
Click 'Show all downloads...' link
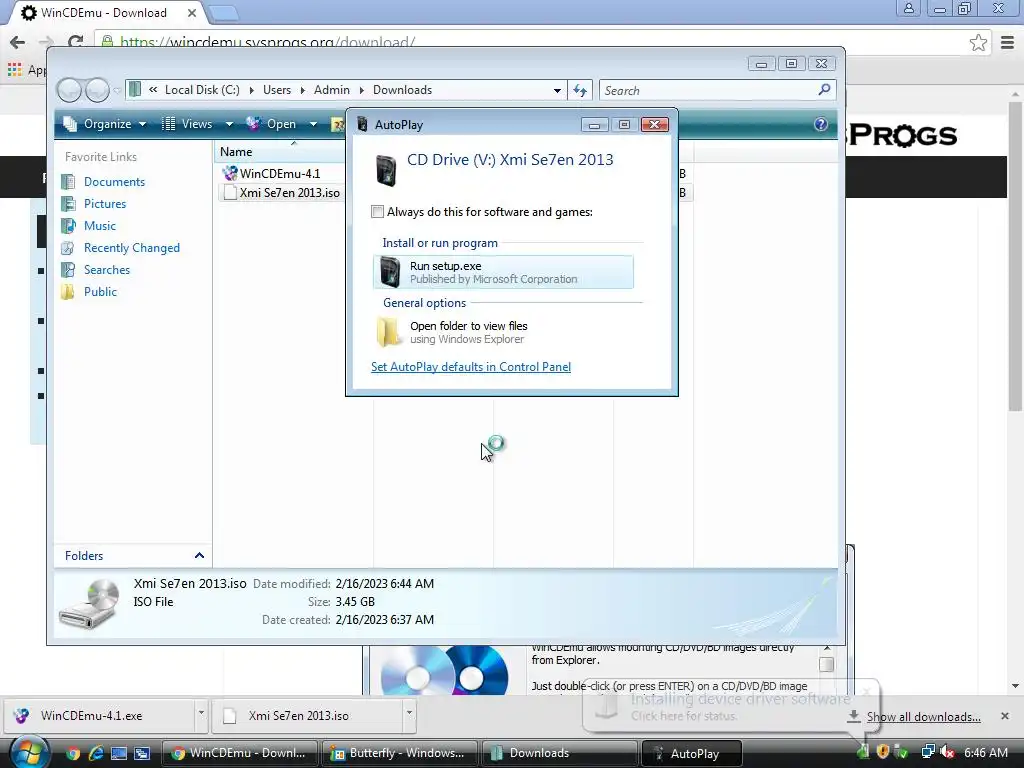[923, 717]
